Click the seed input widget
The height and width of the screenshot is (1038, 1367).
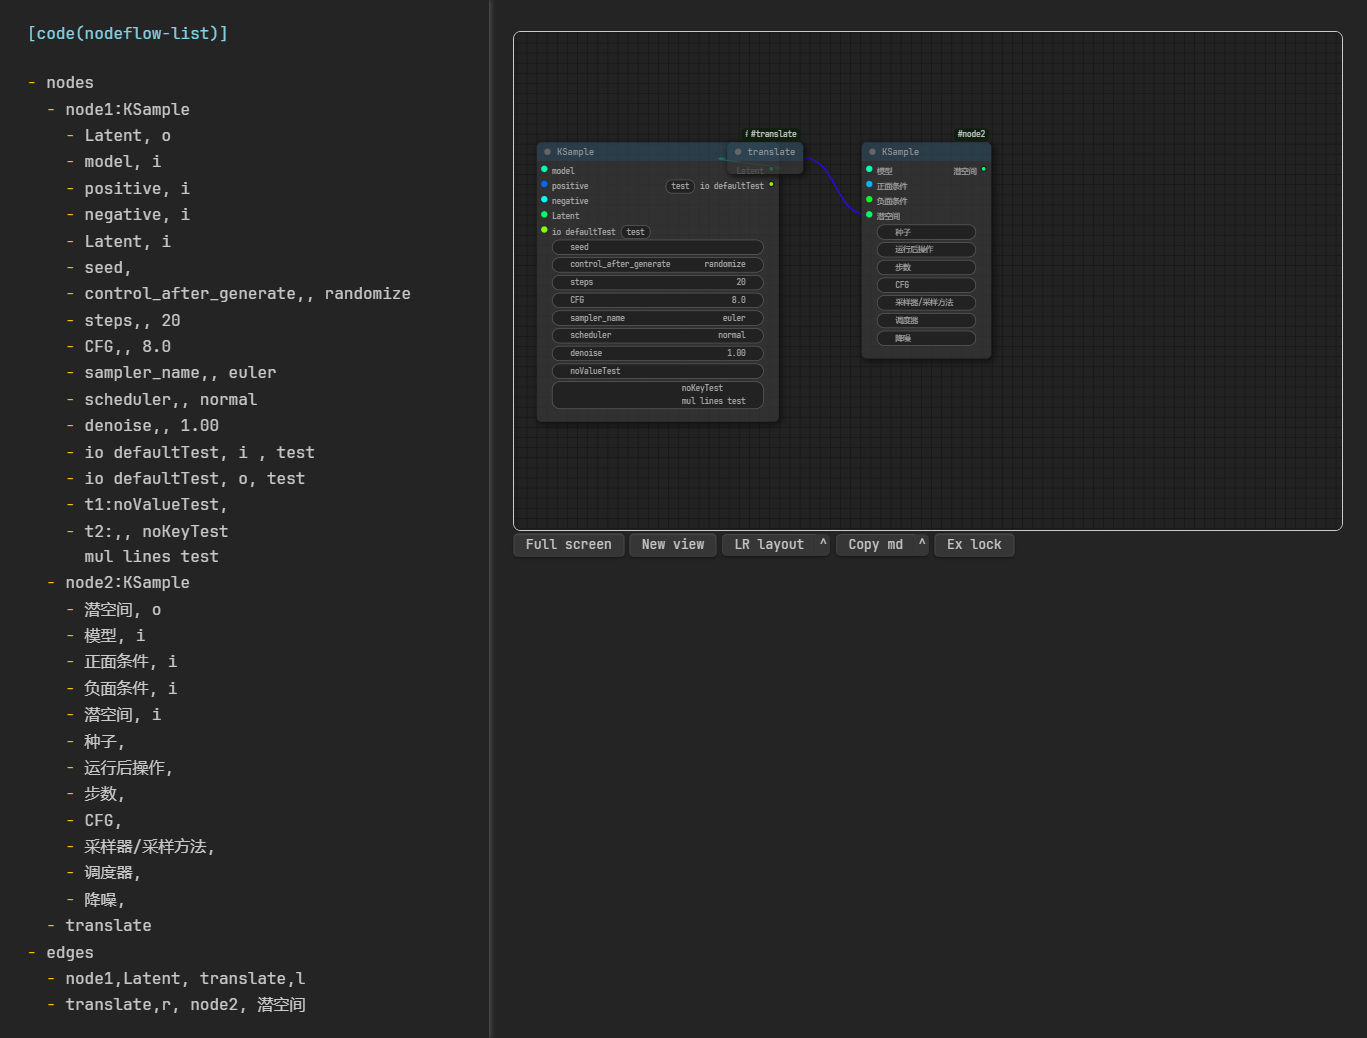click(x=657, y=247)
